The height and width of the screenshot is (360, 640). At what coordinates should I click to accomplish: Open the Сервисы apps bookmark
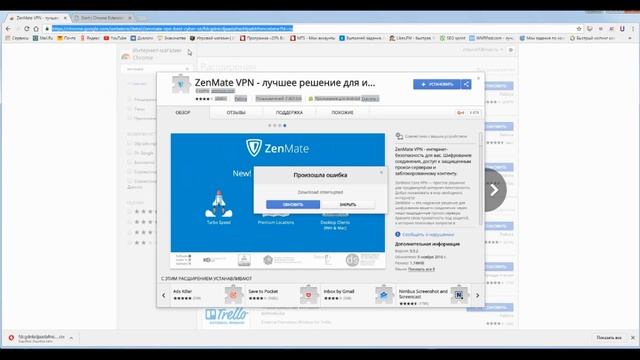click(17, 38)
